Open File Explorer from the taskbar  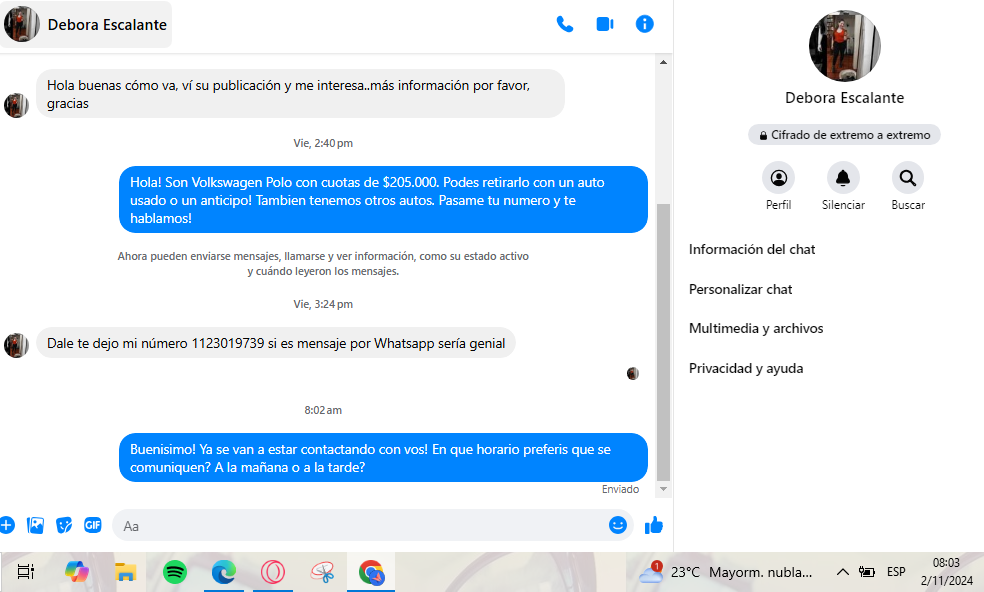pyautogui.click(x=126, y=572)
